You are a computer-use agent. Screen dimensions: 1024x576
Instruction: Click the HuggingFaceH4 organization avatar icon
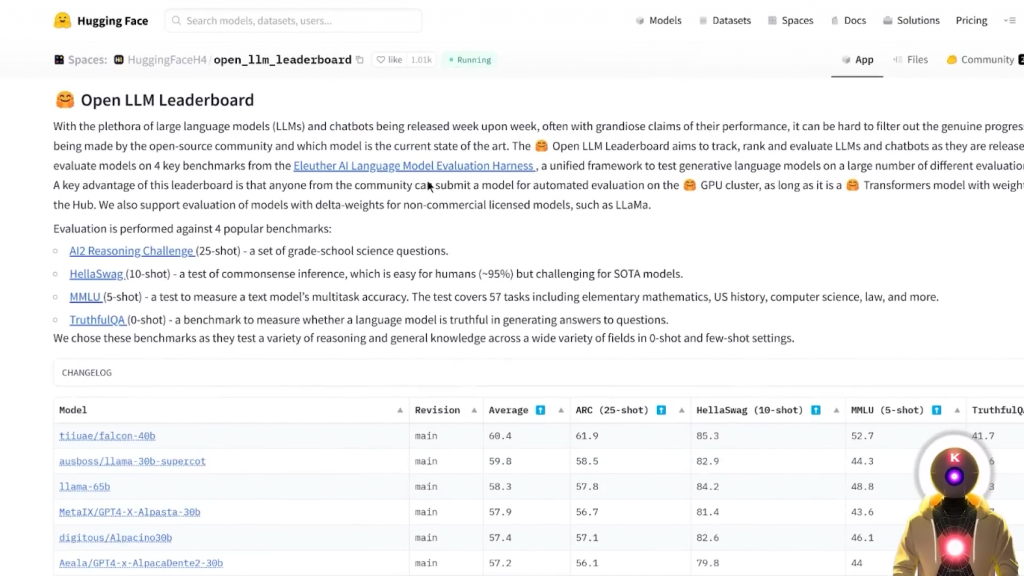pyautogui.click(x=119, y=60)
